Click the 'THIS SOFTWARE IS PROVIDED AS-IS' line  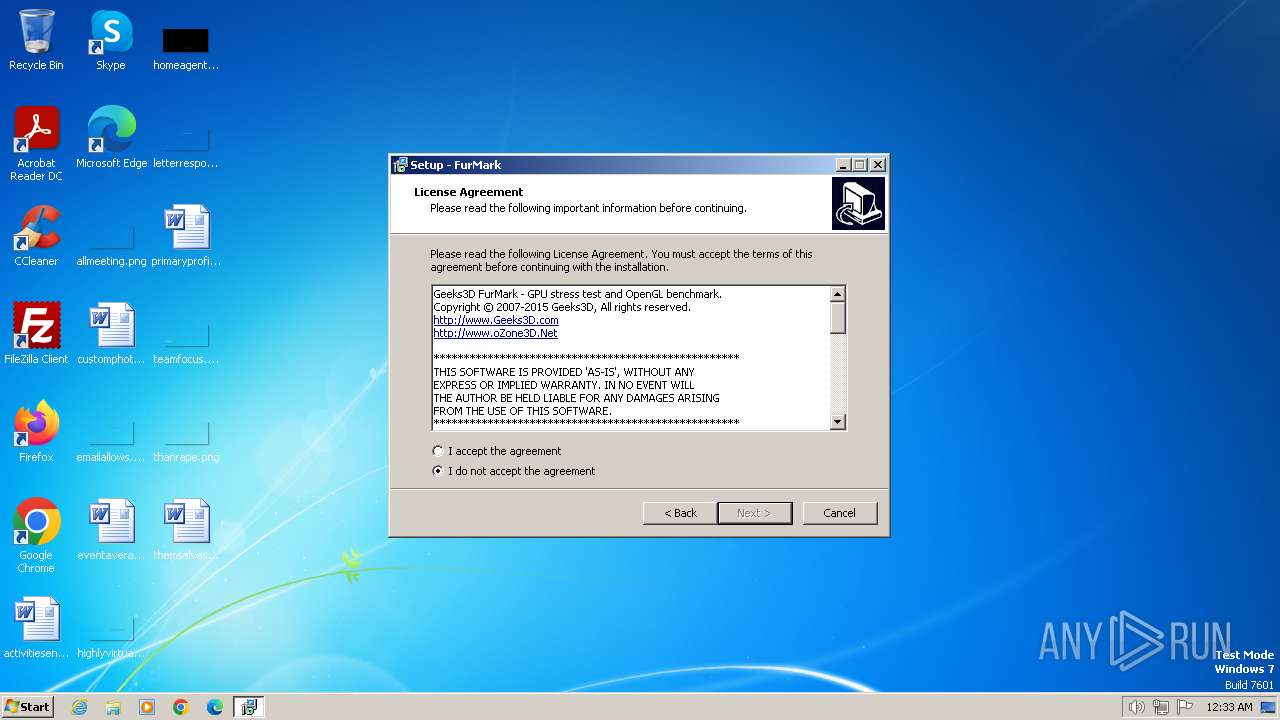563,372
